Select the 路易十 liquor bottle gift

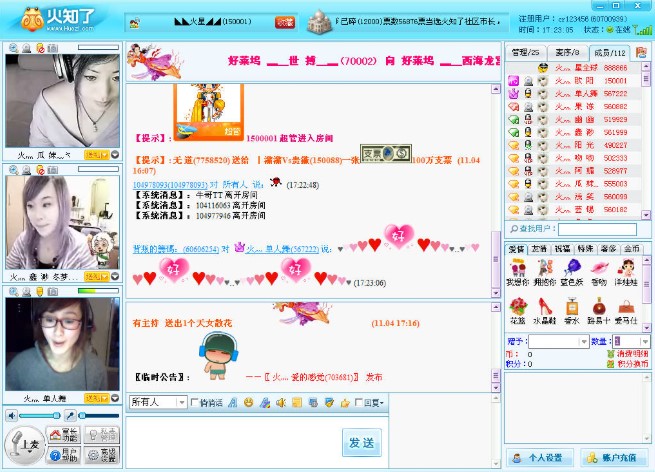[599, 311]
